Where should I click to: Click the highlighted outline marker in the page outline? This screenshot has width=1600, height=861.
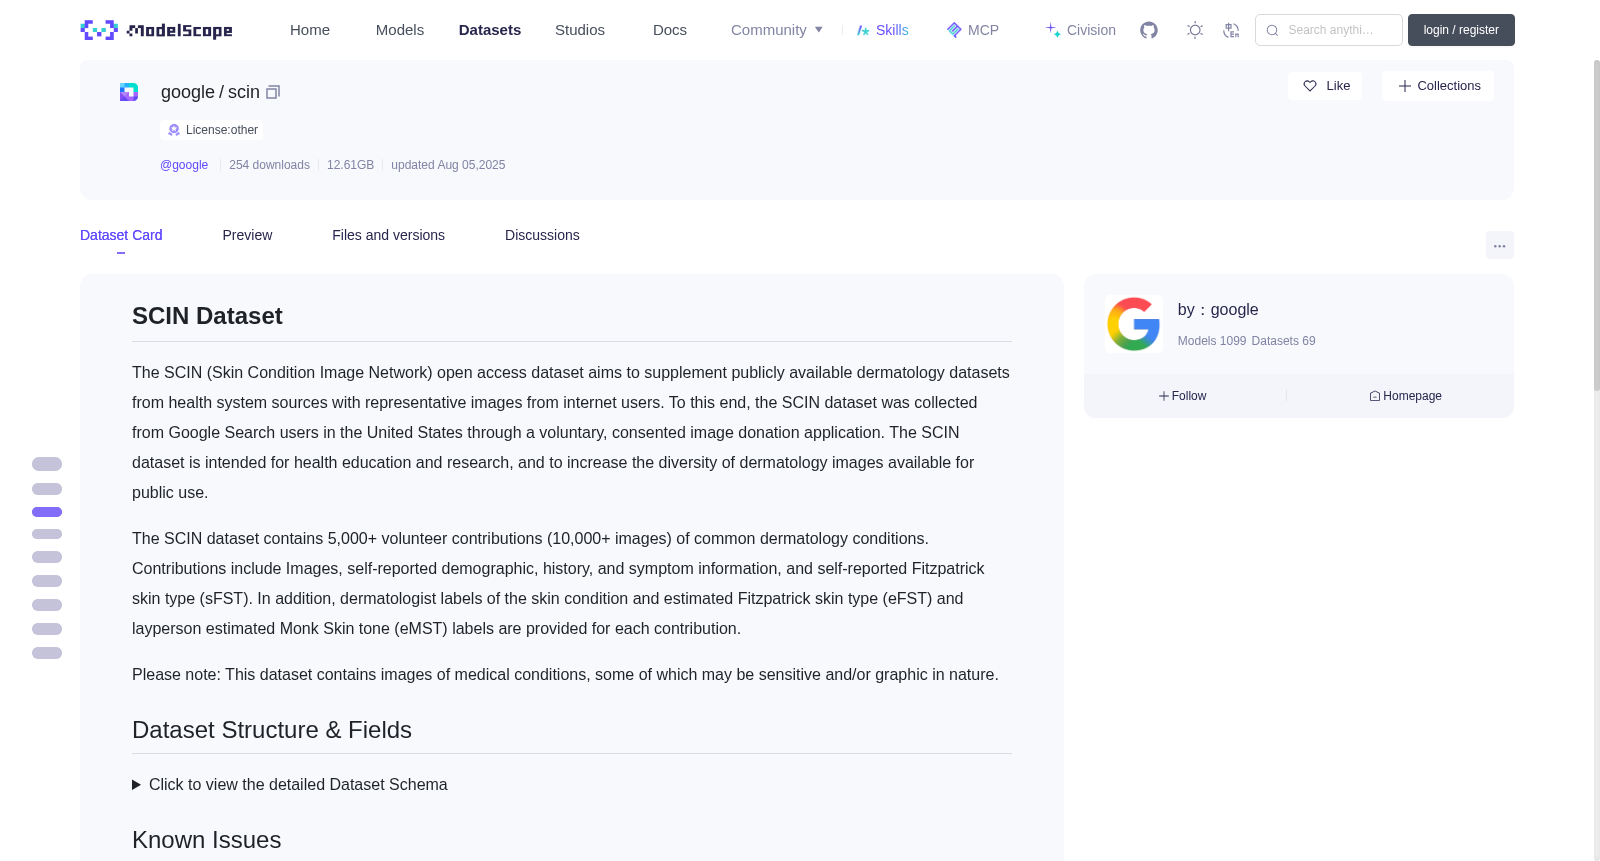[x=47, y=512]
